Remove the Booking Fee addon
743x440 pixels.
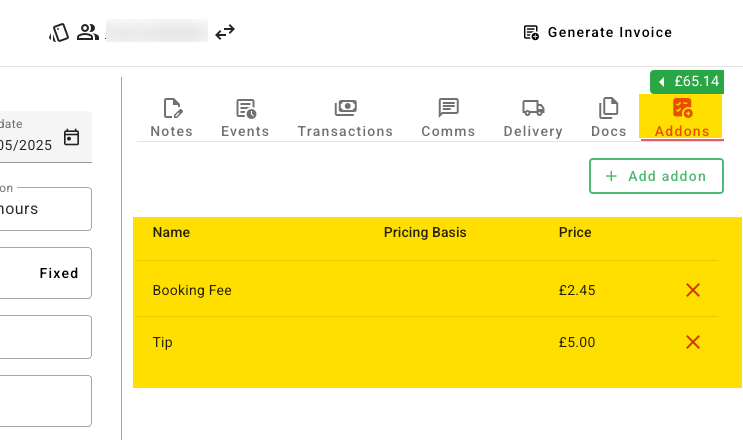tap(692, 290)
